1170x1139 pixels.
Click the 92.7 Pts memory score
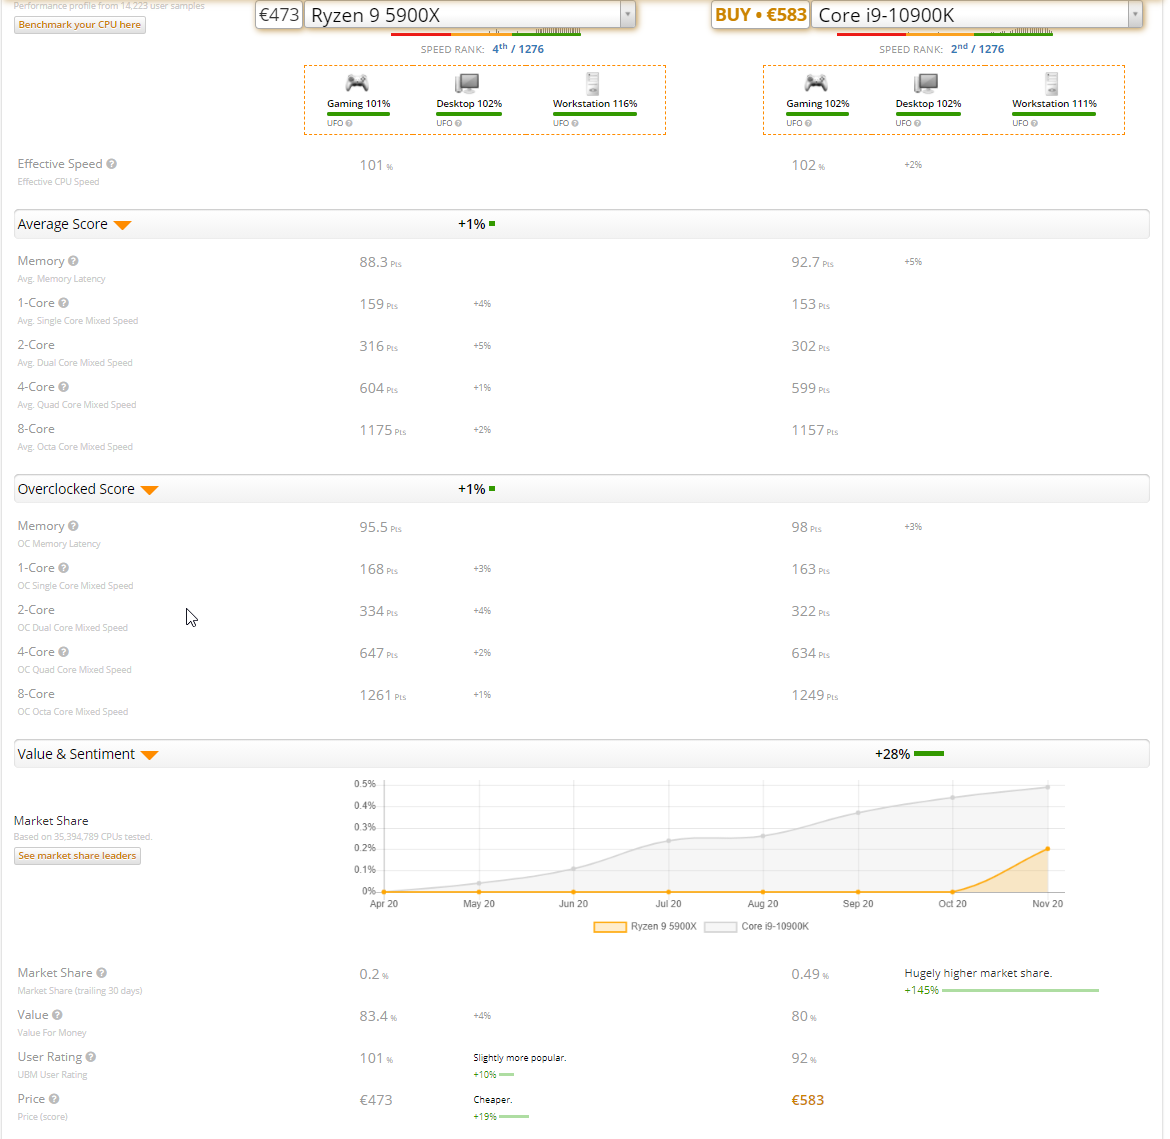click(x=812, y=262)
